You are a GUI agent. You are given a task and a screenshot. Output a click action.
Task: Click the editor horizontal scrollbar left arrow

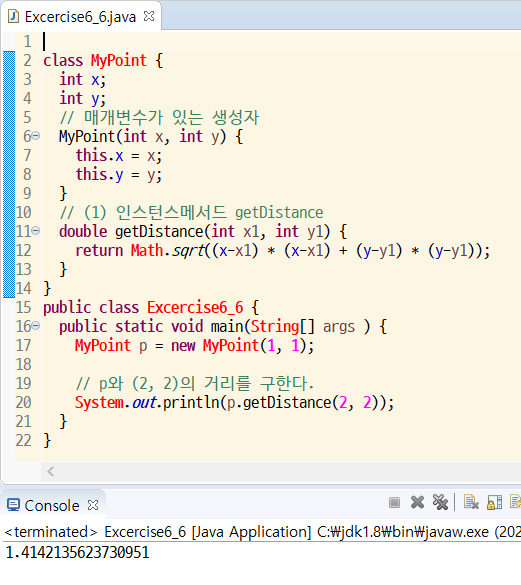pyautogui.click(x=51, y=472)
